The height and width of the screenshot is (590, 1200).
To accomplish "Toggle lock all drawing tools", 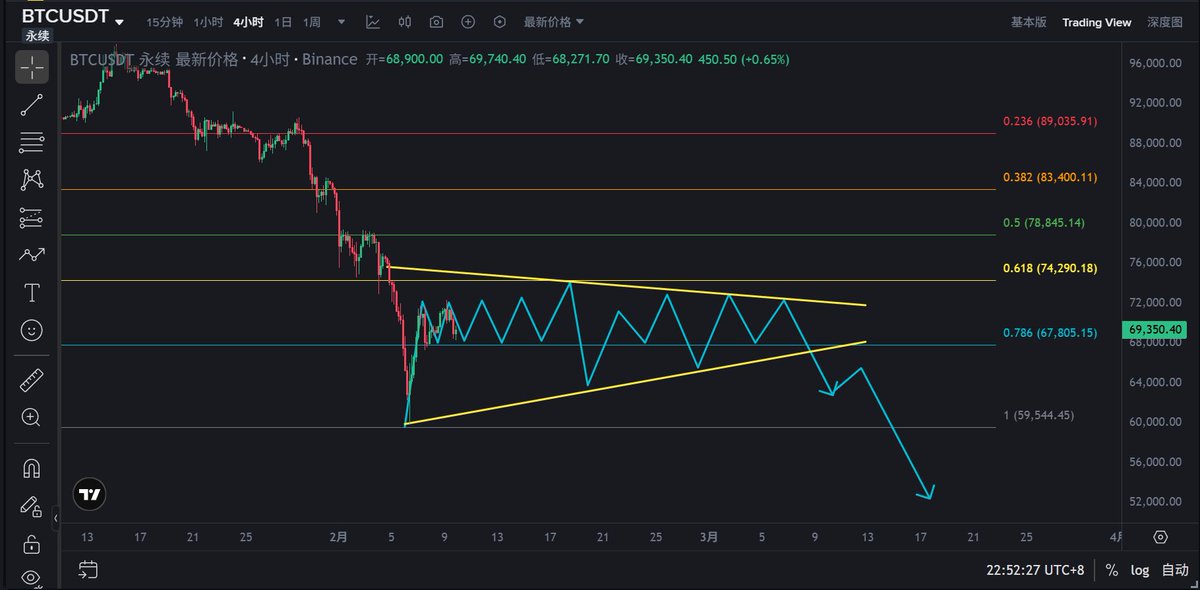I will click(31, 543).
